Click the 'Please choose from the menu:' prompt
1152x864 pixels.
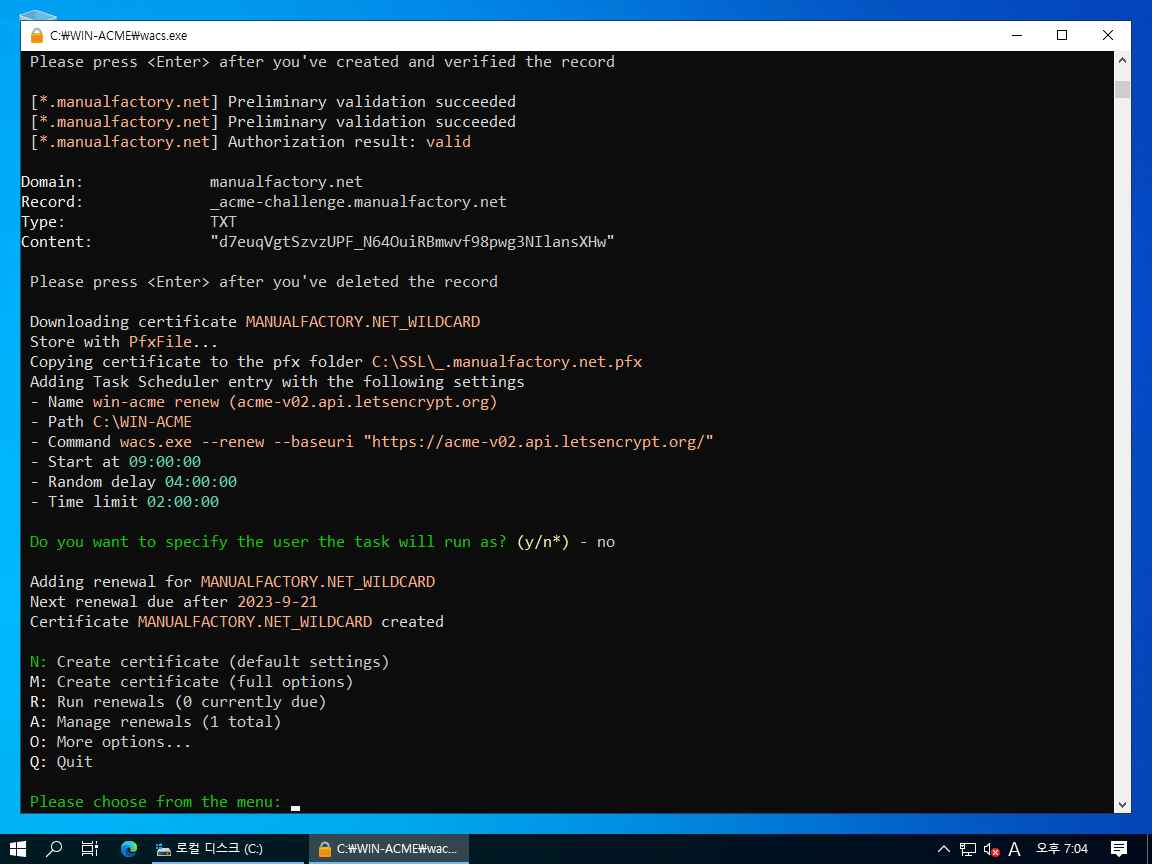tap(155, 802)
